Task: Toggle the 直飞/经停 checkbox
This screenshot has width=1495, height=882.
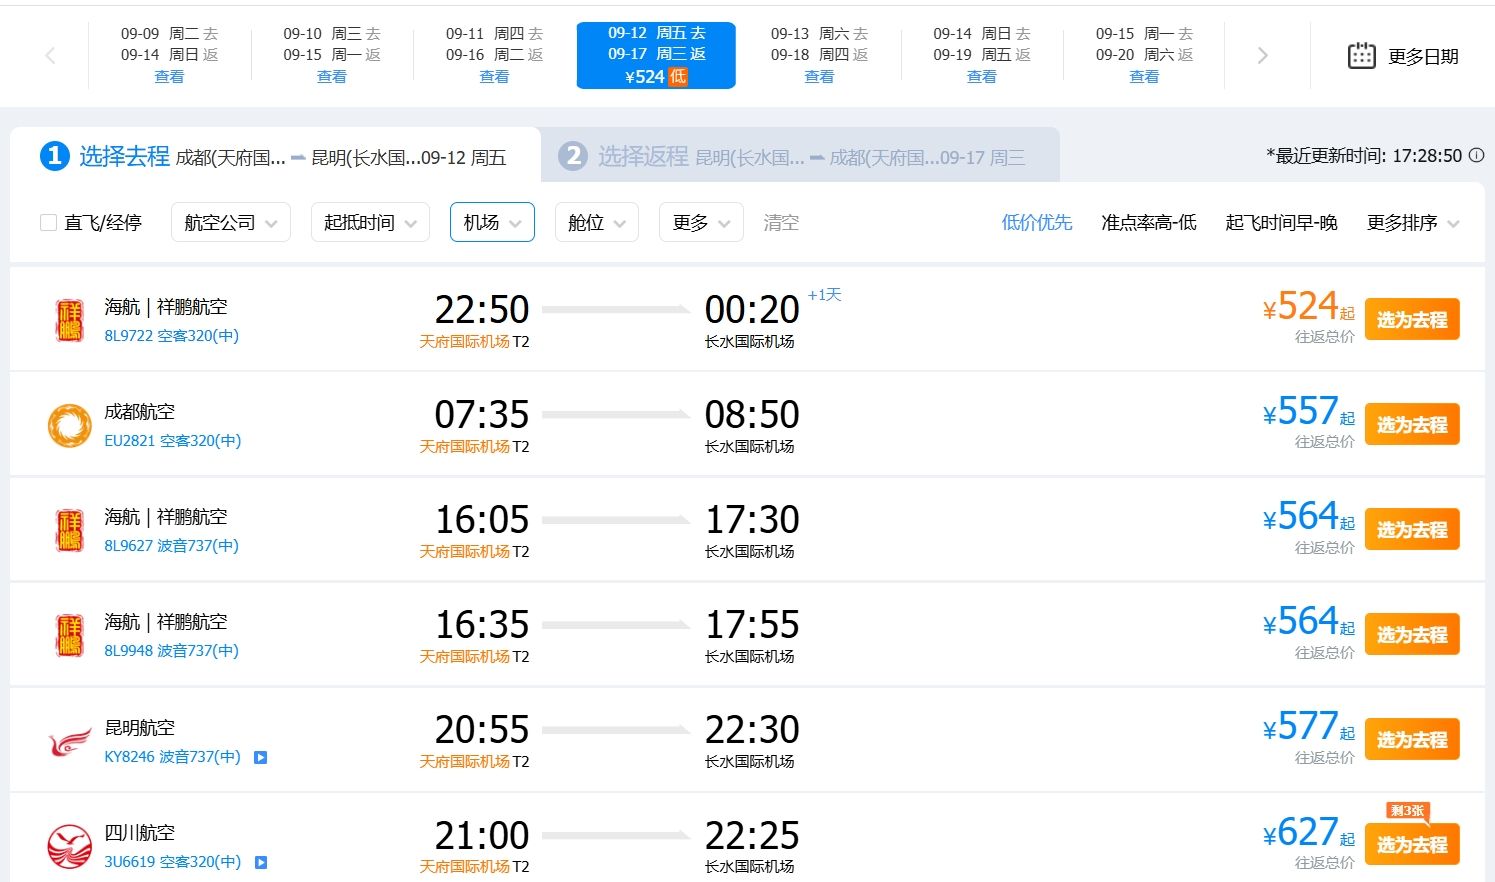Action: (48, 223)
